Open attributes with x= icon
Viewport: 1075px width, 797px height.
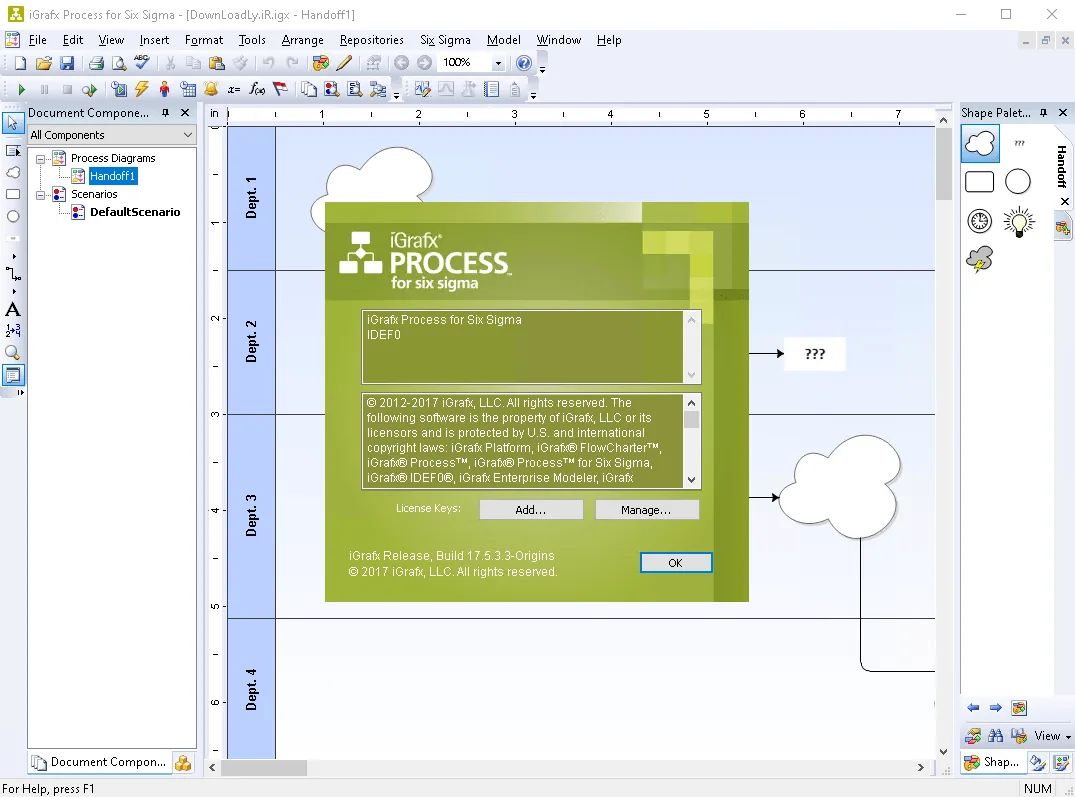point(234,89)
